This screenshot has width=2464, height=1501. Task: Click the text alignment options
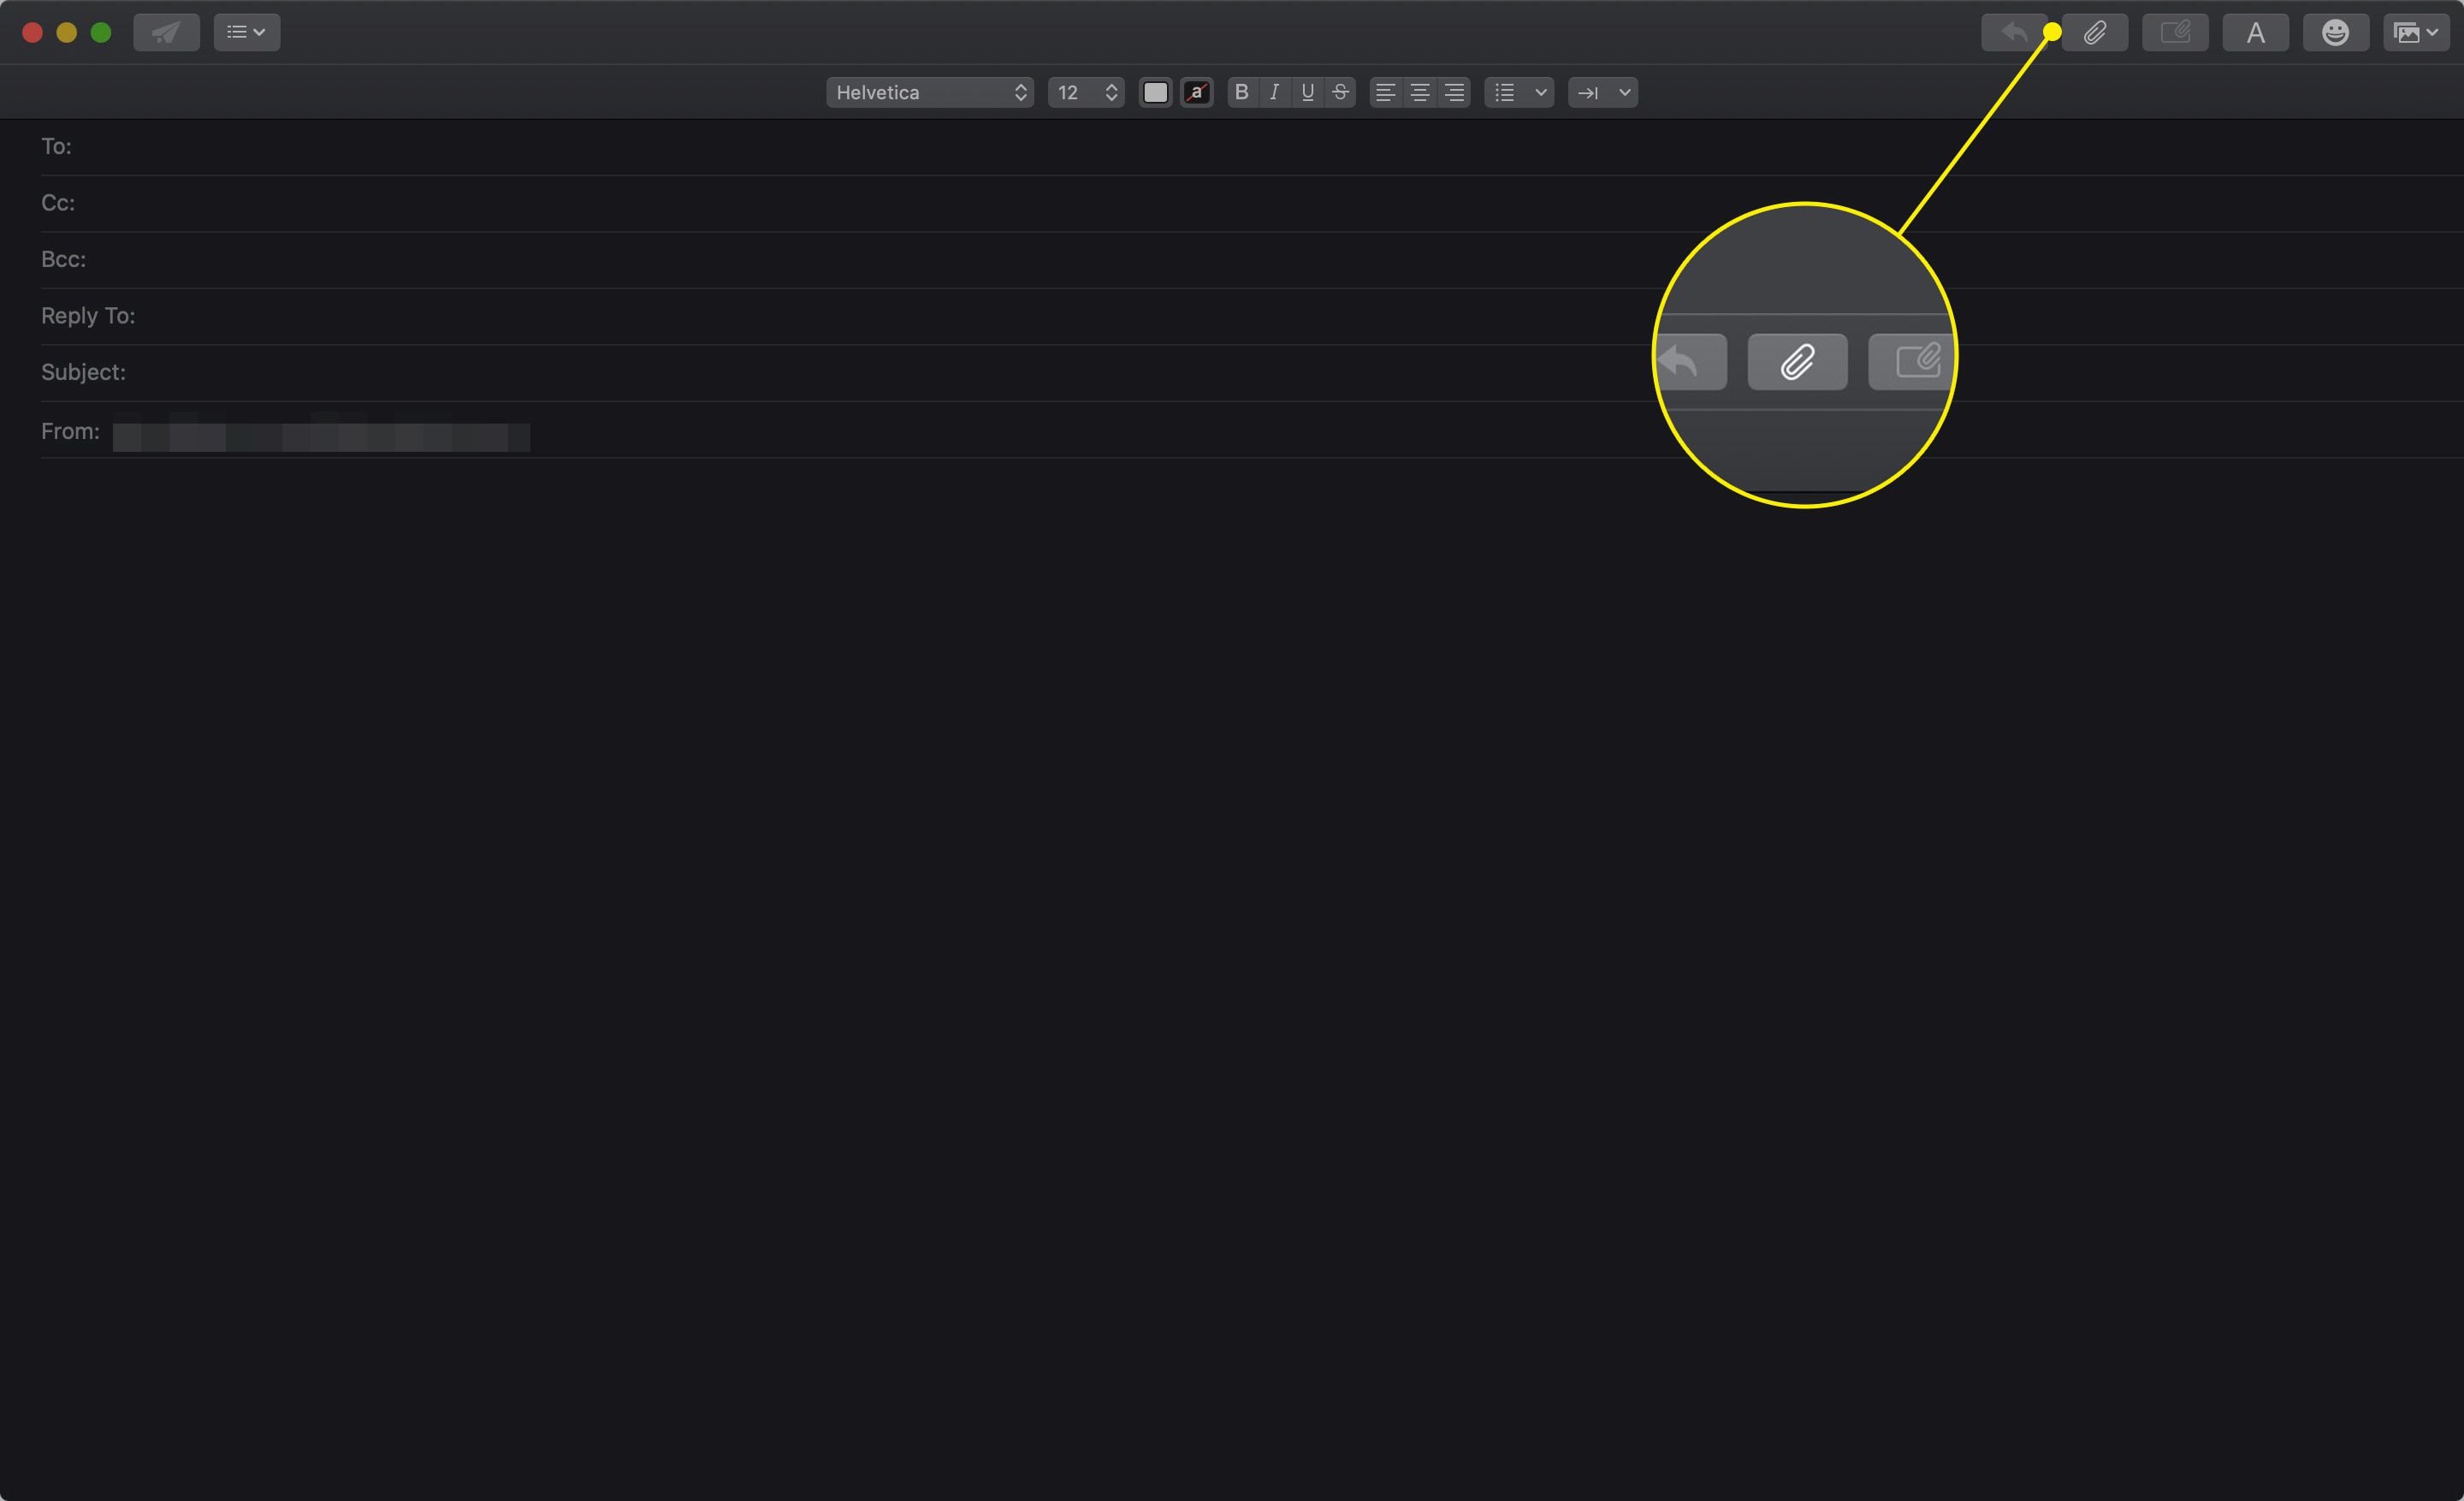(x=1422, y=92)
